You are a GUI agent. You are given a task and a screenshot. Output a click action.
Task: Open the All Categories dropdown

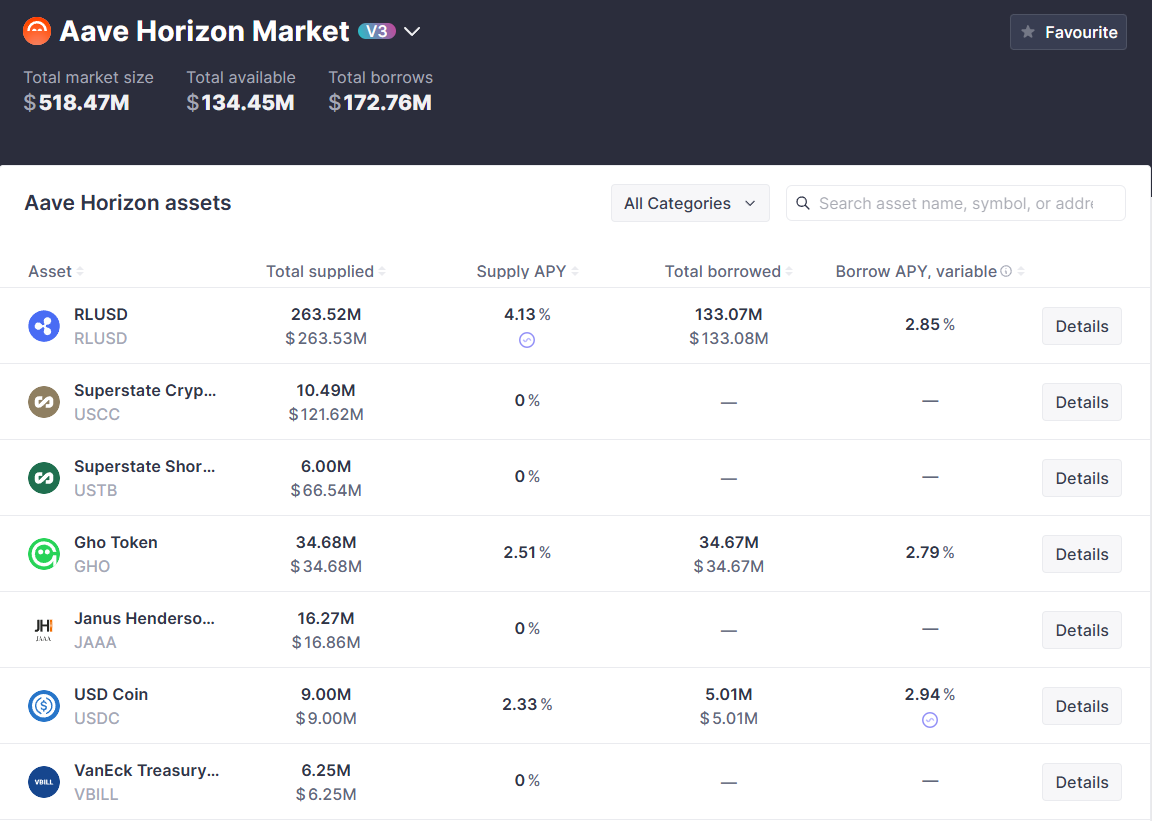click(x=690, y=204)
